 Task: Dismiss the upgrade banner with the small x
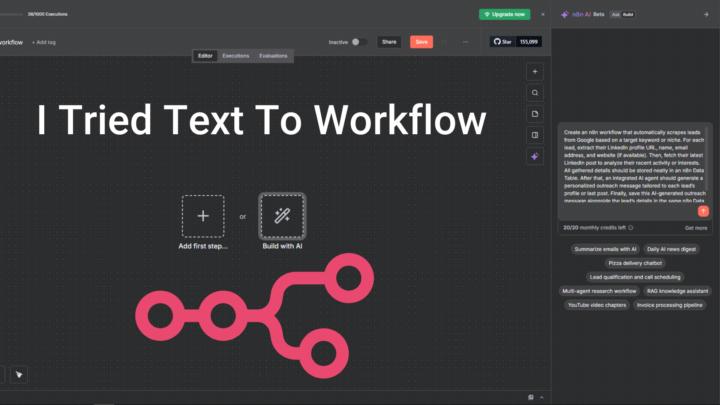click(x=543, y=14)
